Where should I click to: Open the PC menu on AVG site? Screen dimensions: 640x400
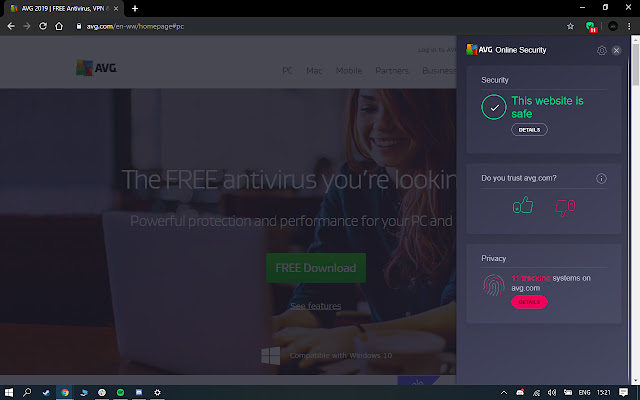click(x=287, y=71)
